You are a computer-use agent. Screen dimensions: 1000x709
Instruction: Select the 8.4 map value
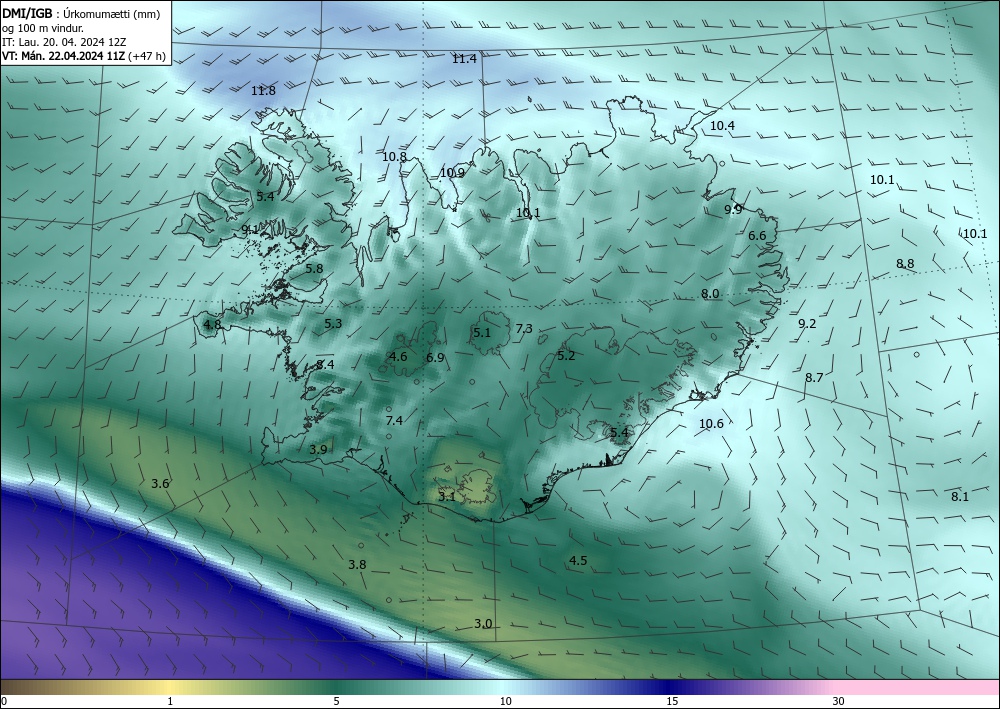pyautogui.click(x=325, y=364)
